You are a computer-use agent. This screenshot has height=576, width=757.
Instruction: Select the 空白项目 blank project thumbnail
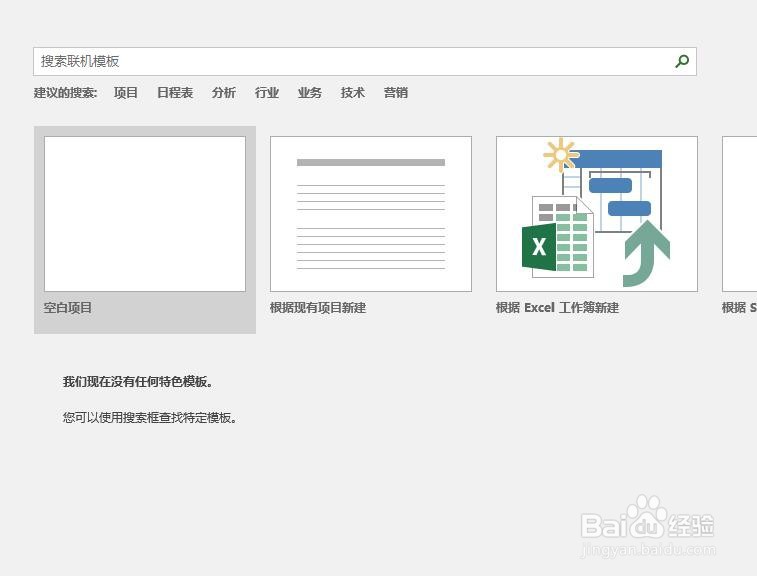coord(145,214)
